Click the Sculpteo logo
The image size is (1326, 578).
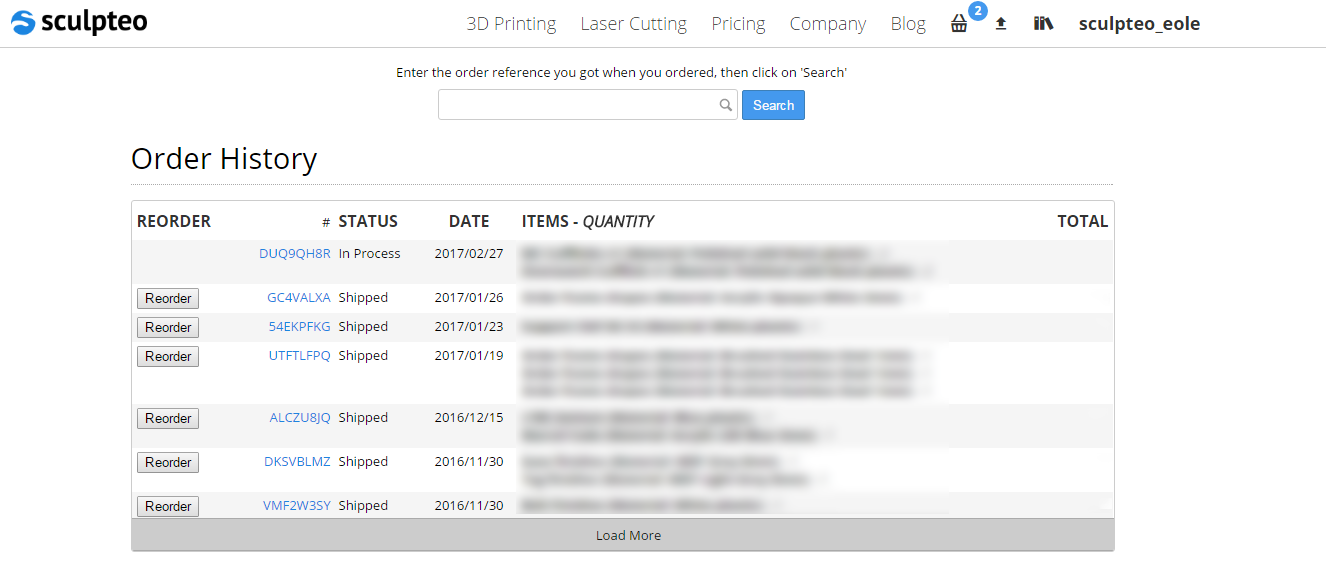tap(79, 22)
